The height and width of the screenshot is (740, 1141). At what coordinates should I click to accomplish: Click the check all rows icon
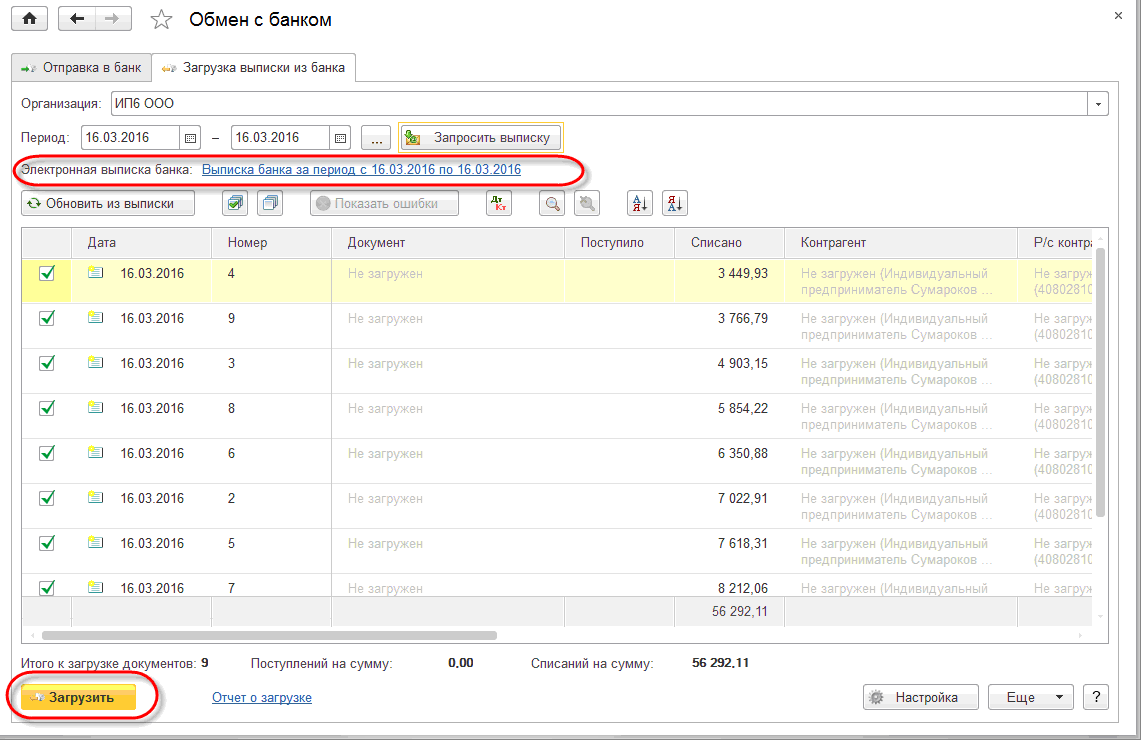235,203
